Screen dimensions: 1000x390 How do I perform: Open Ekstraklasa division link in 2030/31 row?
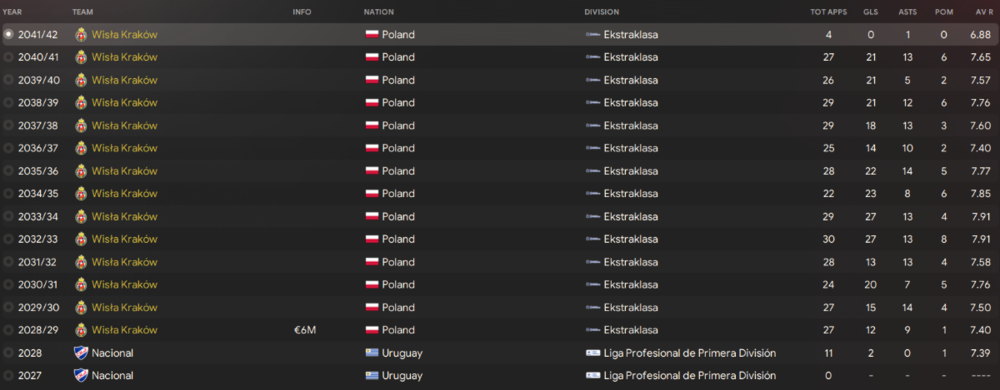631,285
